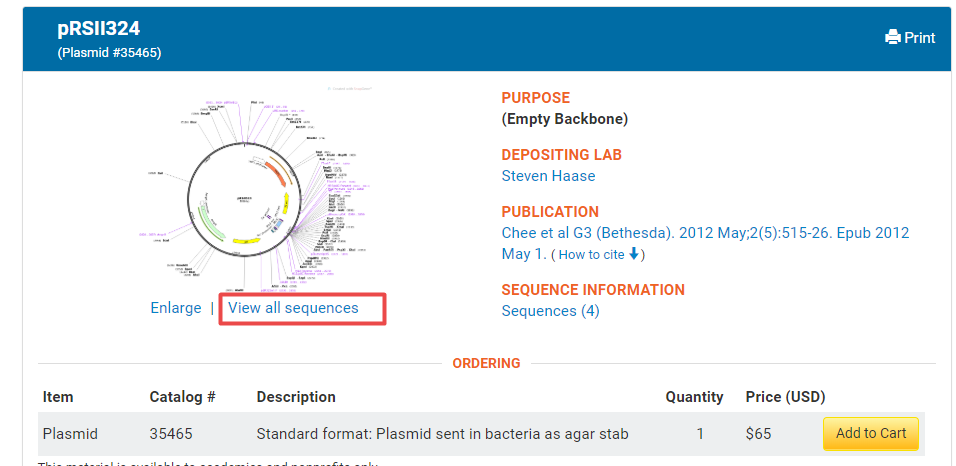This screenshot has height=466, width=956.
Task: Click the Enlarge link under the map
Action: point(176,308)
